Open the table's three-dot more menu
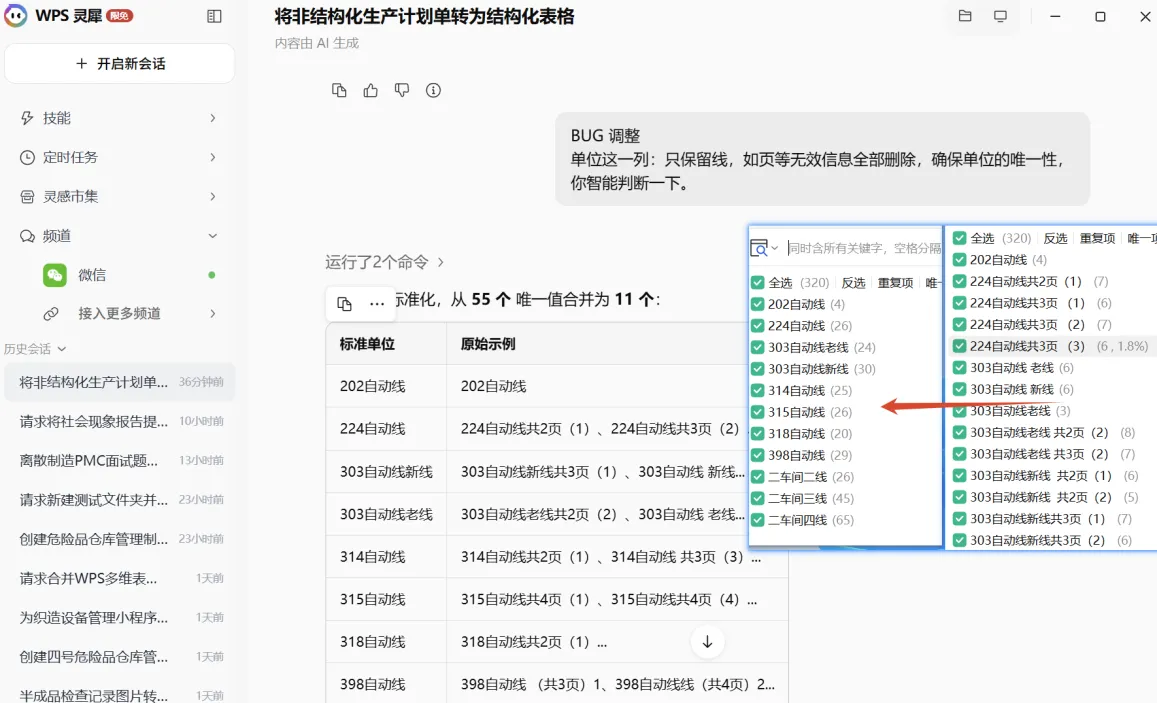 [x=377, y=303]
